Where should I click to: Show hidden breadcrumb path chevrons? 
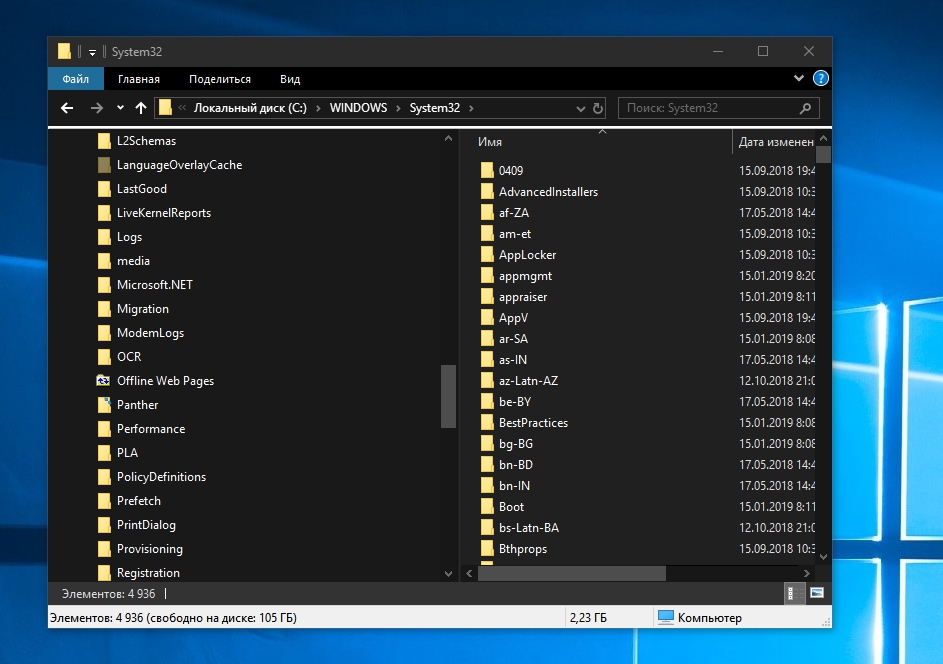click(x=182, y=108)
